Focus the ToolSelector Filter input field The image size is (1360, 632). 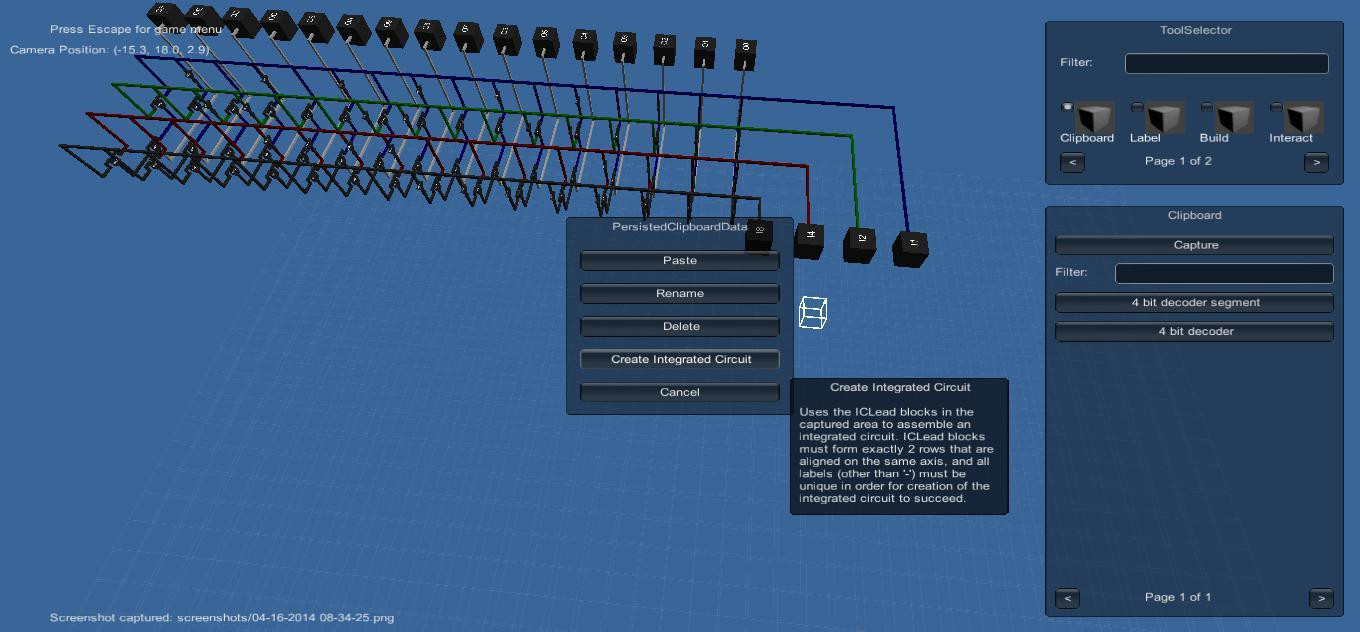point(1227,63)
